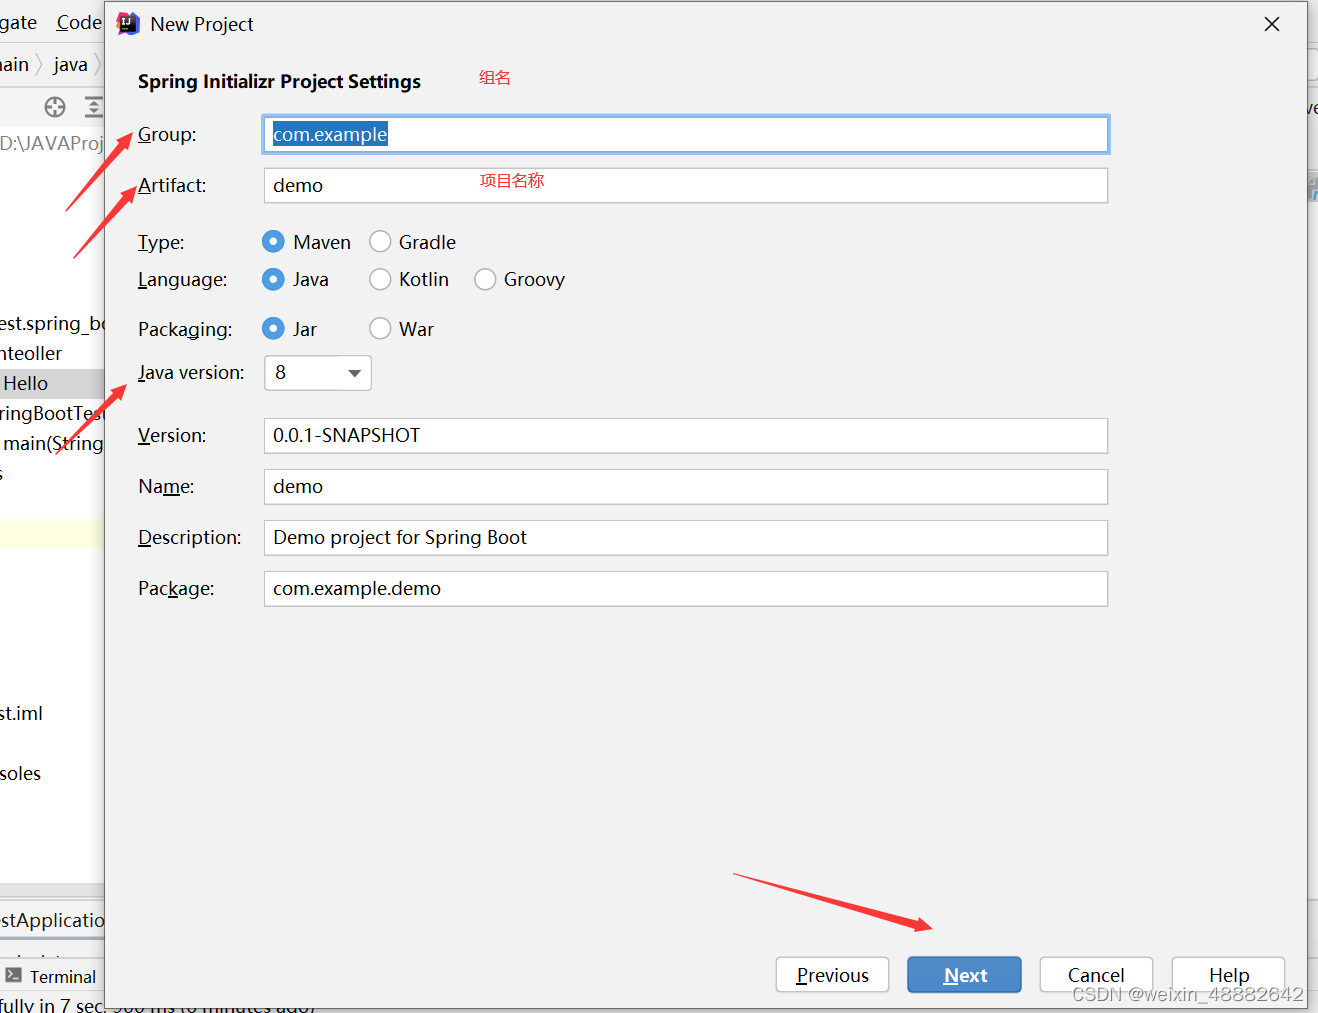
Task: Click the IntelliJ icon in dialog title
Action: (128, 24)
